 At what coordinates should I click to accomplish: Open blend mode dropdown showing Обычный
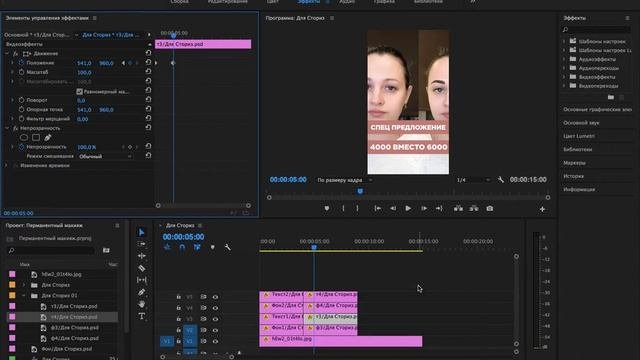pyautogui.click(x=105, y=156)
